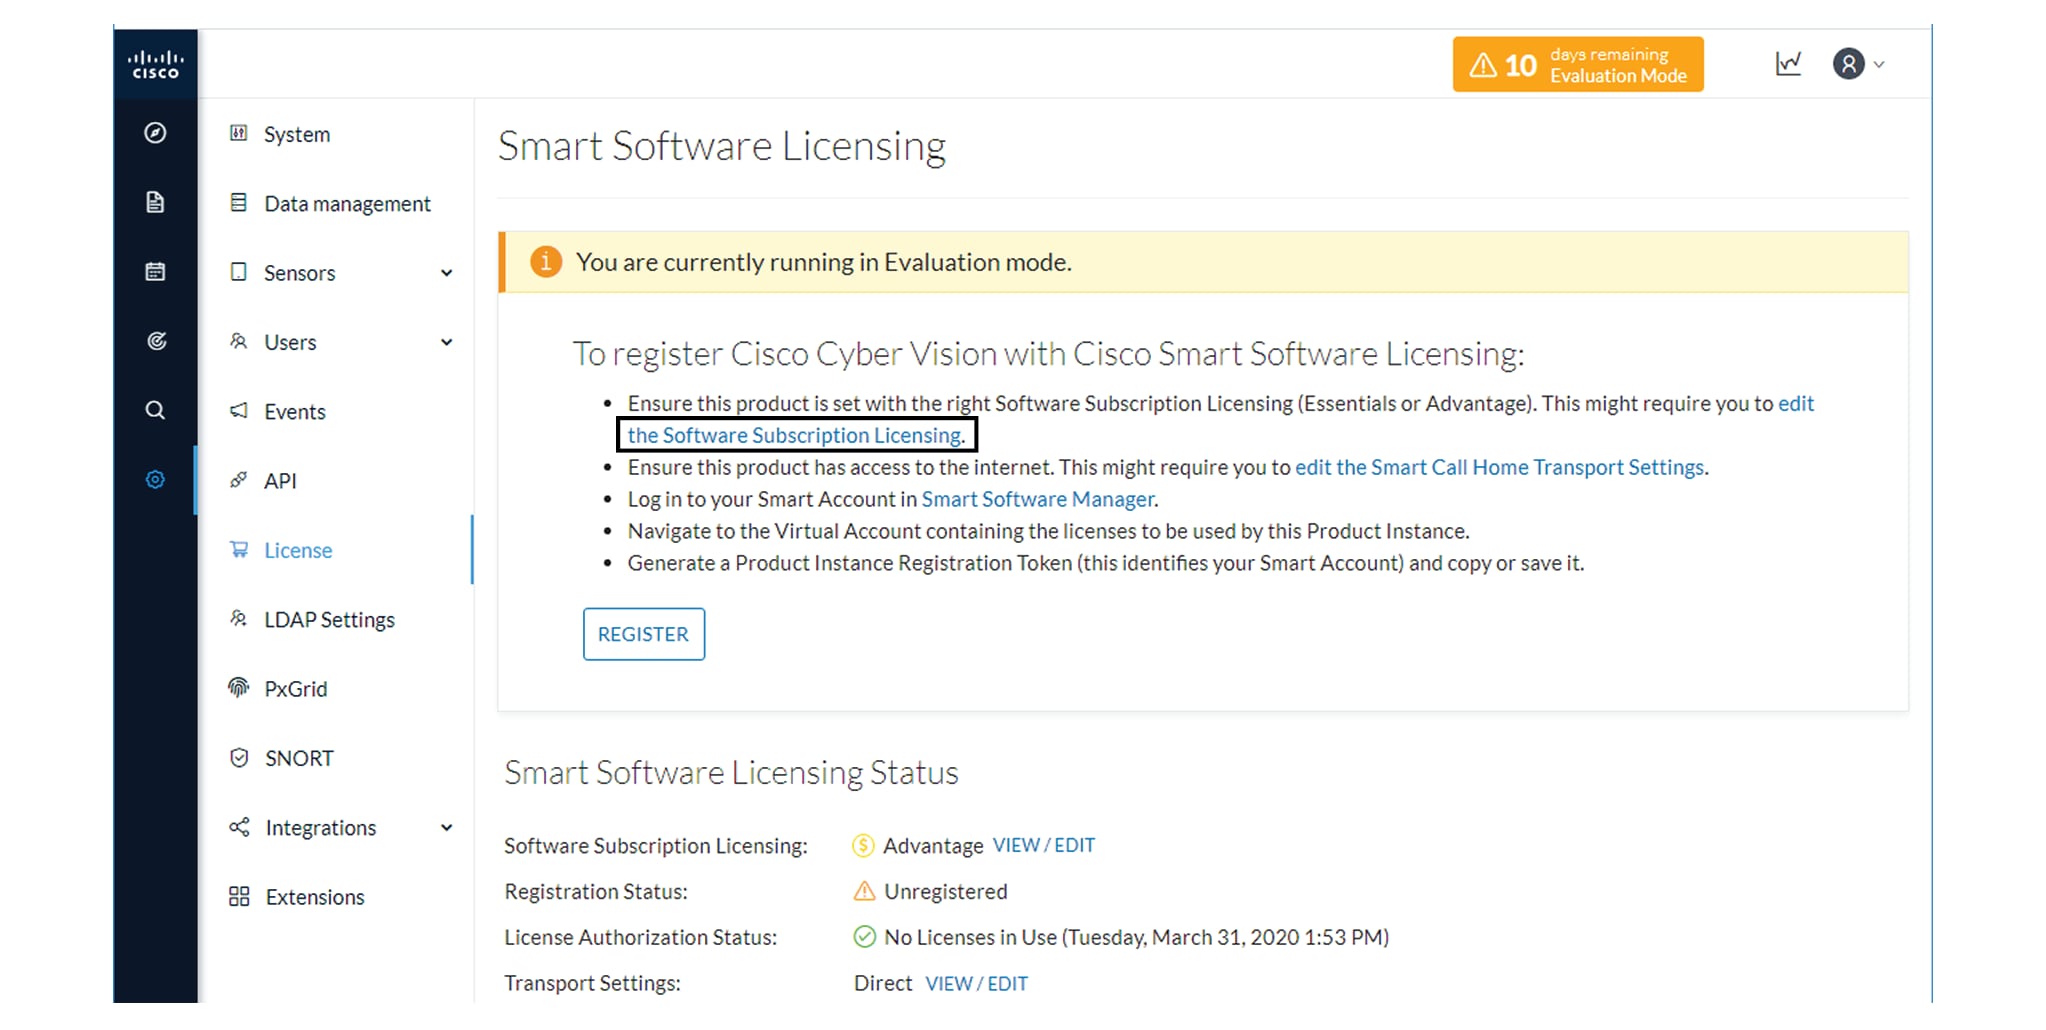The image size is (2046, 1030).
Task: Click the Cisco logo
Action: [x=155, y=64]
